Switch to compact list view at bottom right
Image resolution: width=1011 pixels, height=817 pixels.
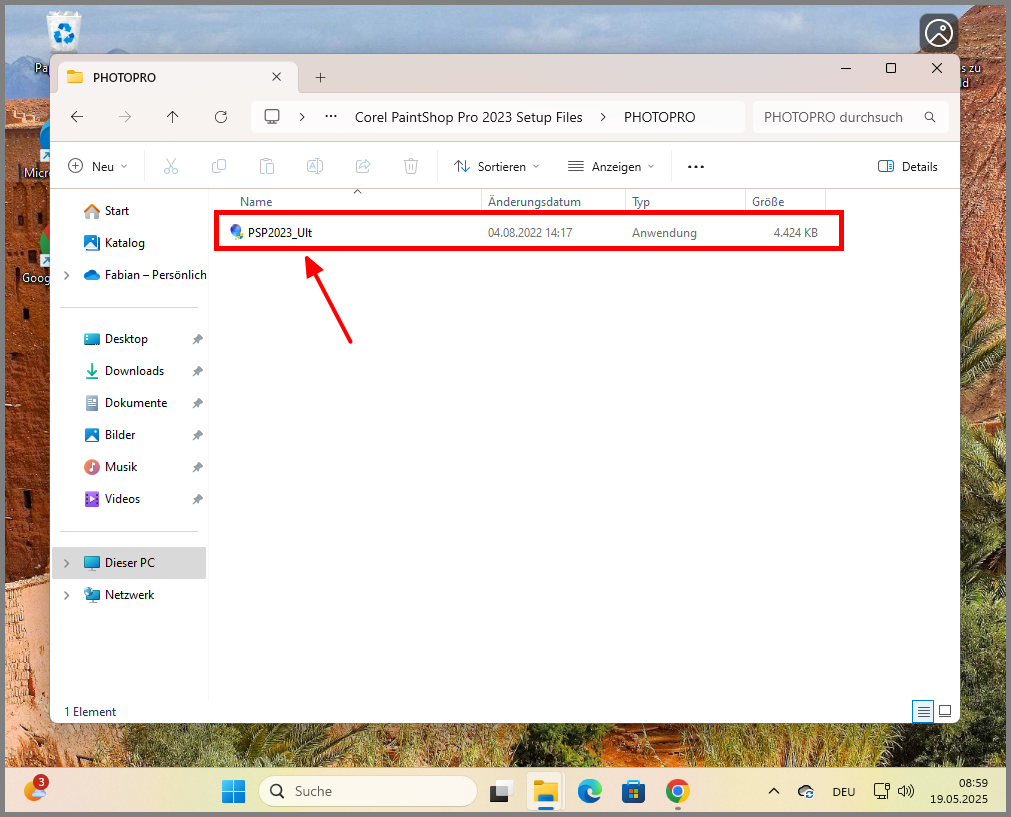coord(923,711)
